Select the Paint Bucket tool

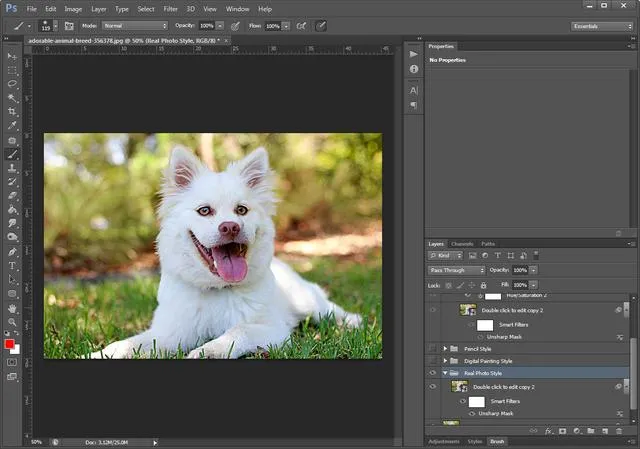click(12, 209)
